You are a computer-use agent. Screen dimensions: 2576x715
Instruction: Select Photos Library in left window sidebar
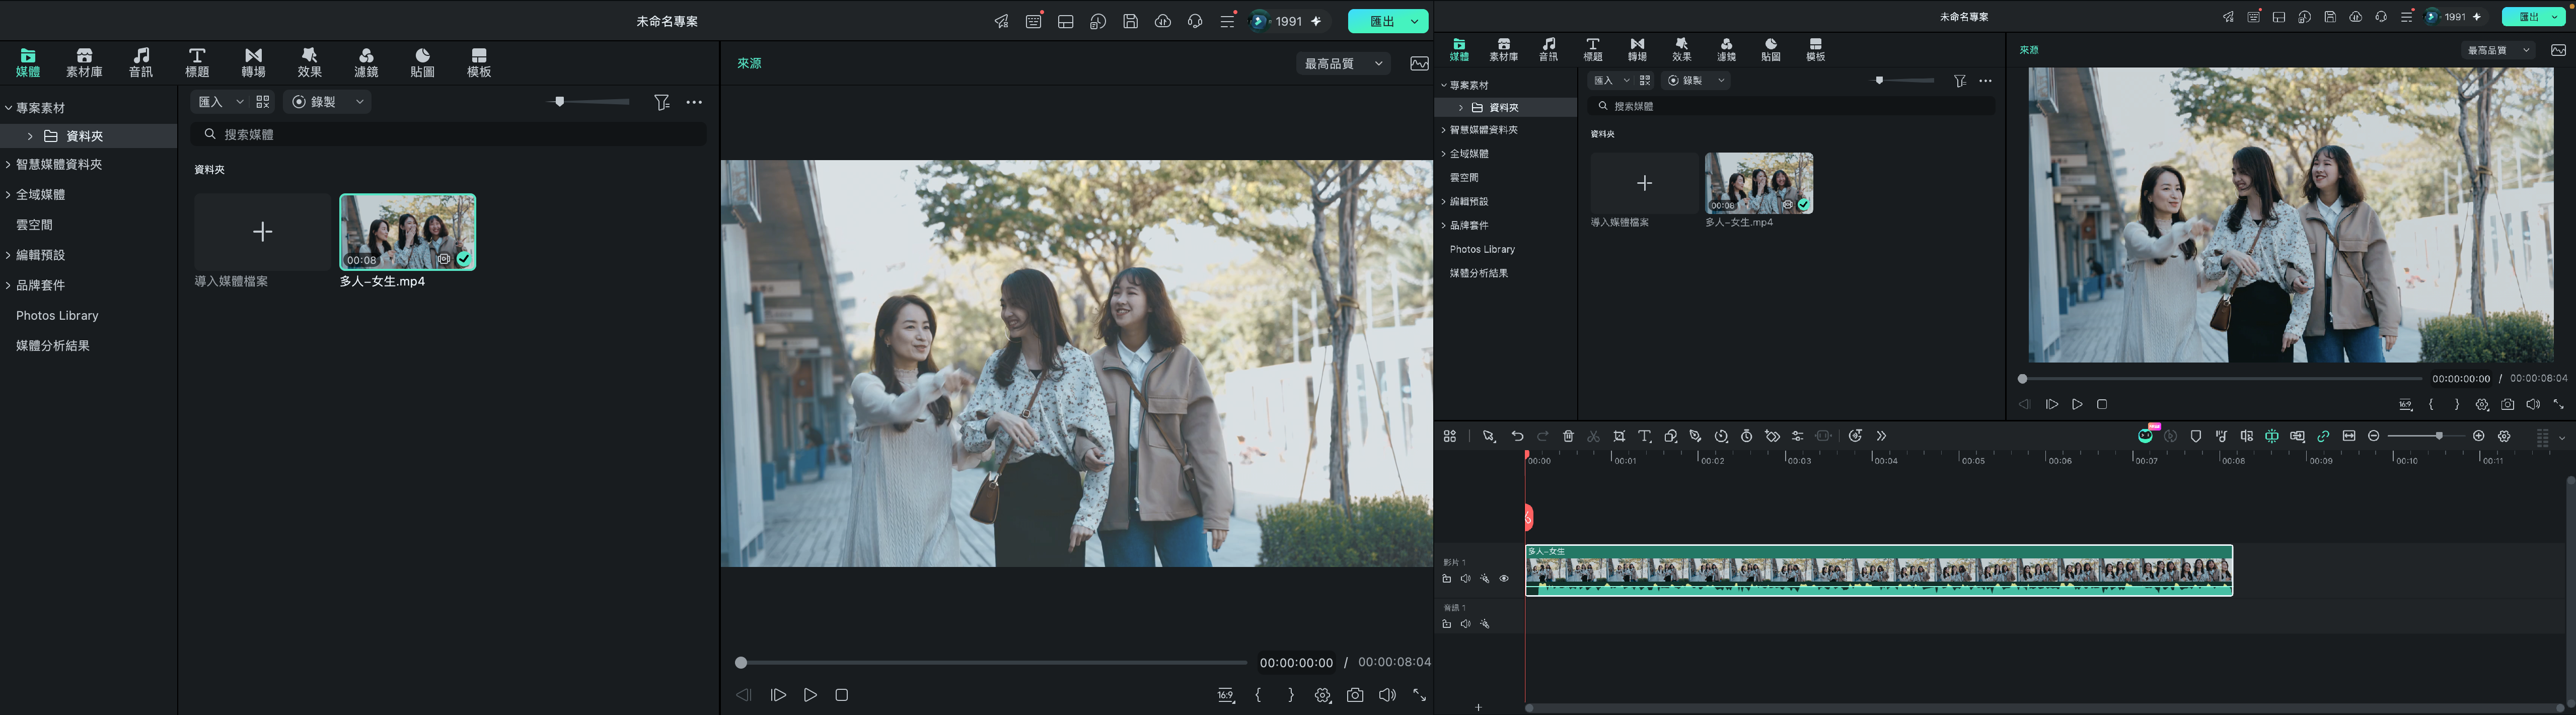point(57,316)
